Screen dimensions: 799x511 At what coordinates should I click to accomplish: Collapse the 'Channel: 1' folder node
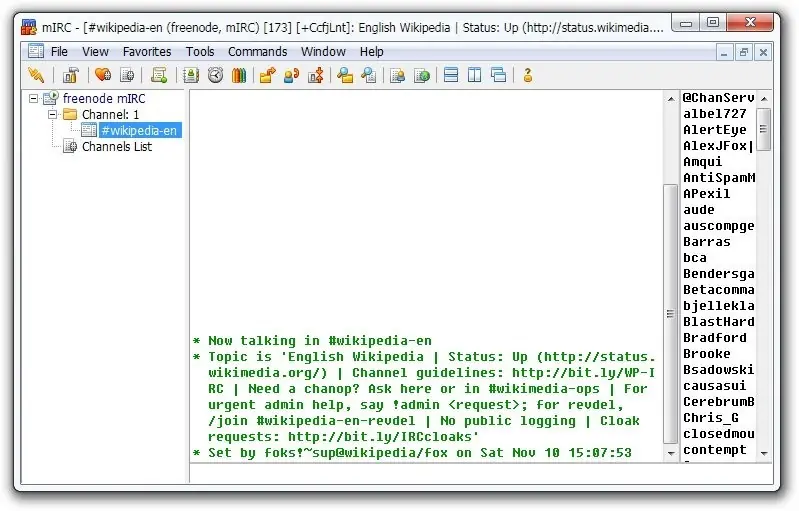53,115
